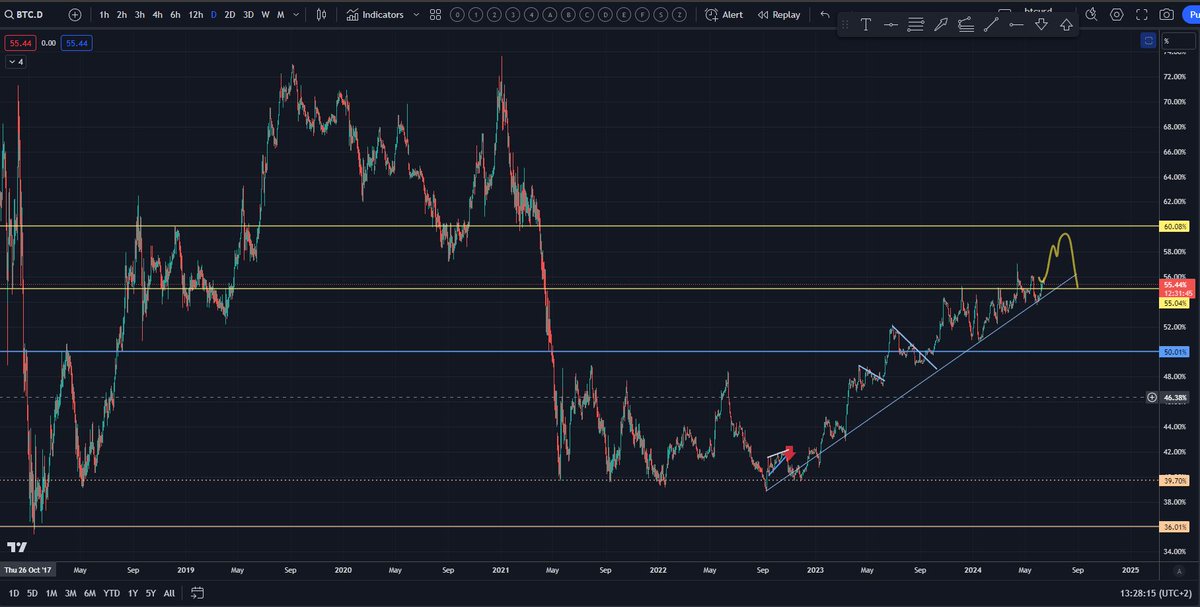Open the indicator templates grid icon
This screenshot has height=607, width=1200.
tap(435, 15)
